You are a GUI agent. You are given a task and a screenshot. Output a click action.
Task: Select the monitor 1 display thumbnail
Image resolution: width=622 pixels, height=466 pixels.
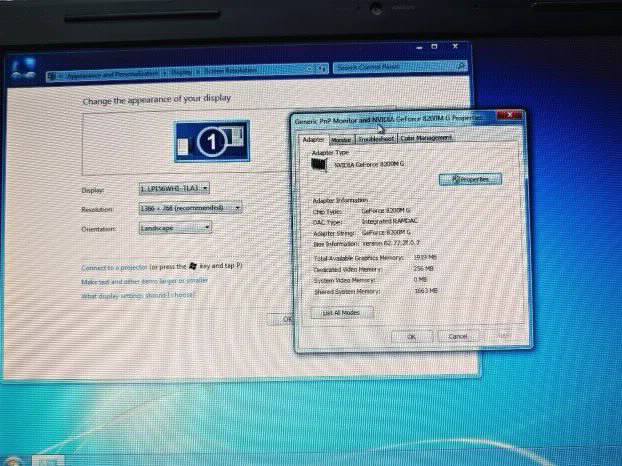point(212,141)
